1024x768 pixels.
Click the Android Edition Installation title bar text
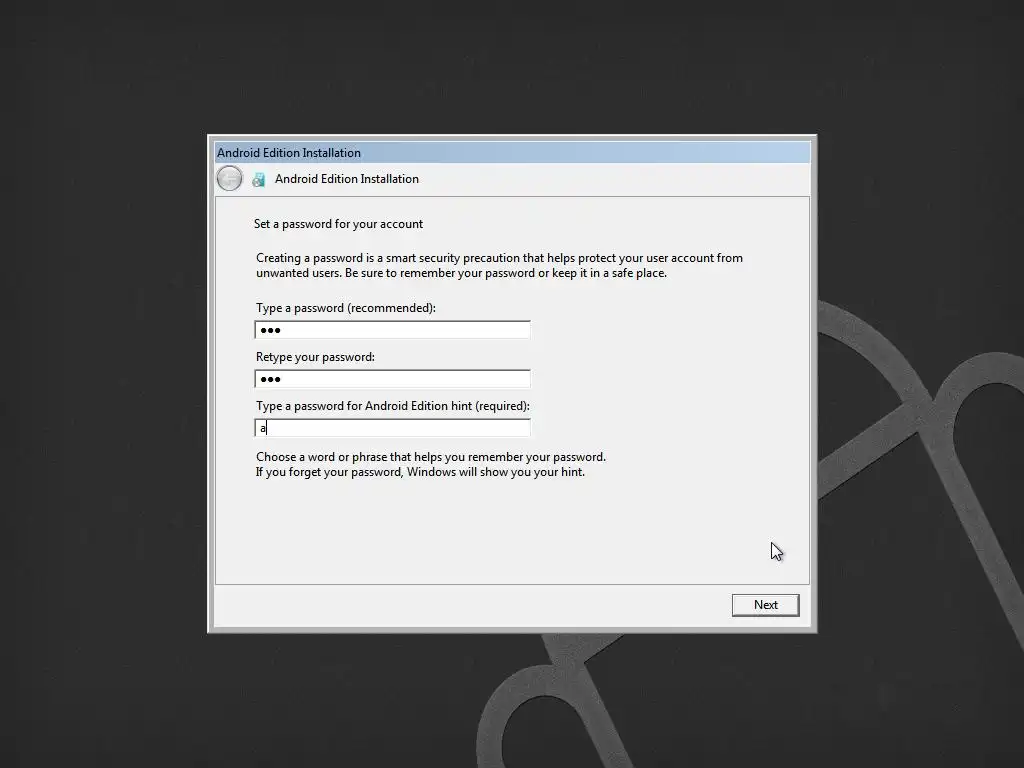click(289, 153)
